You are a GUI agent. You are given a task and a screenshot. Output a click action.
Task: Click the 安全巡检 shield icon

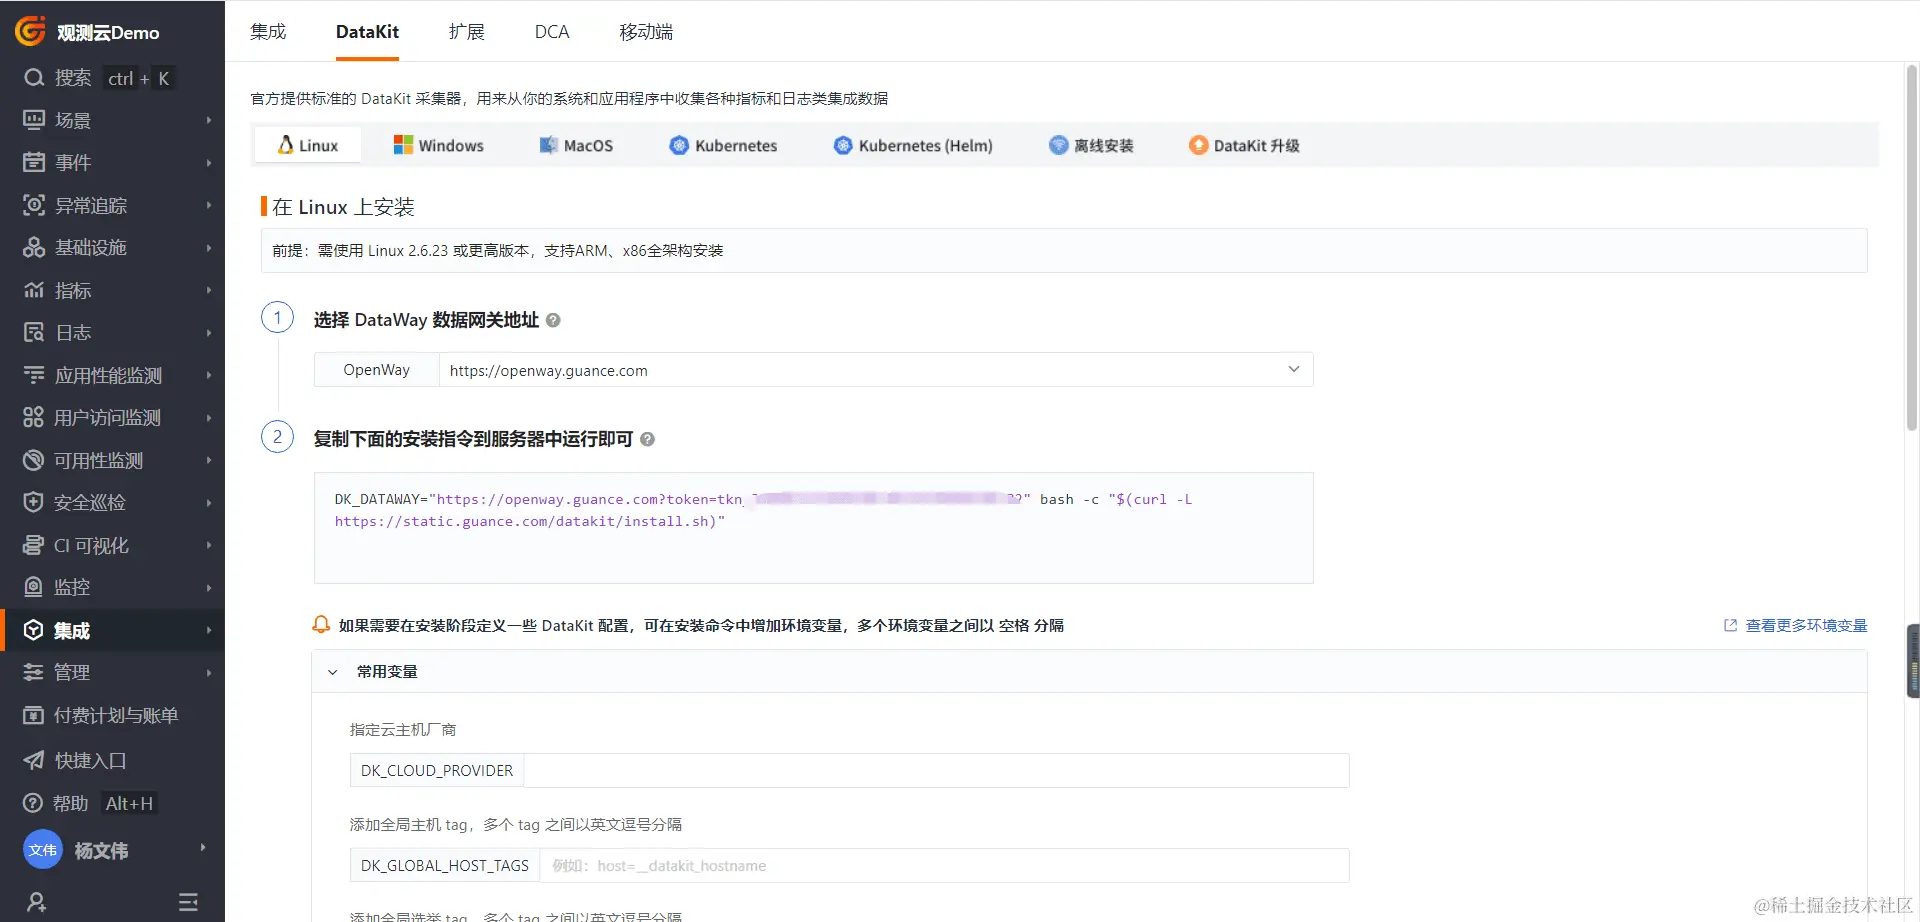pyautogui.click(x=34, y=502)
